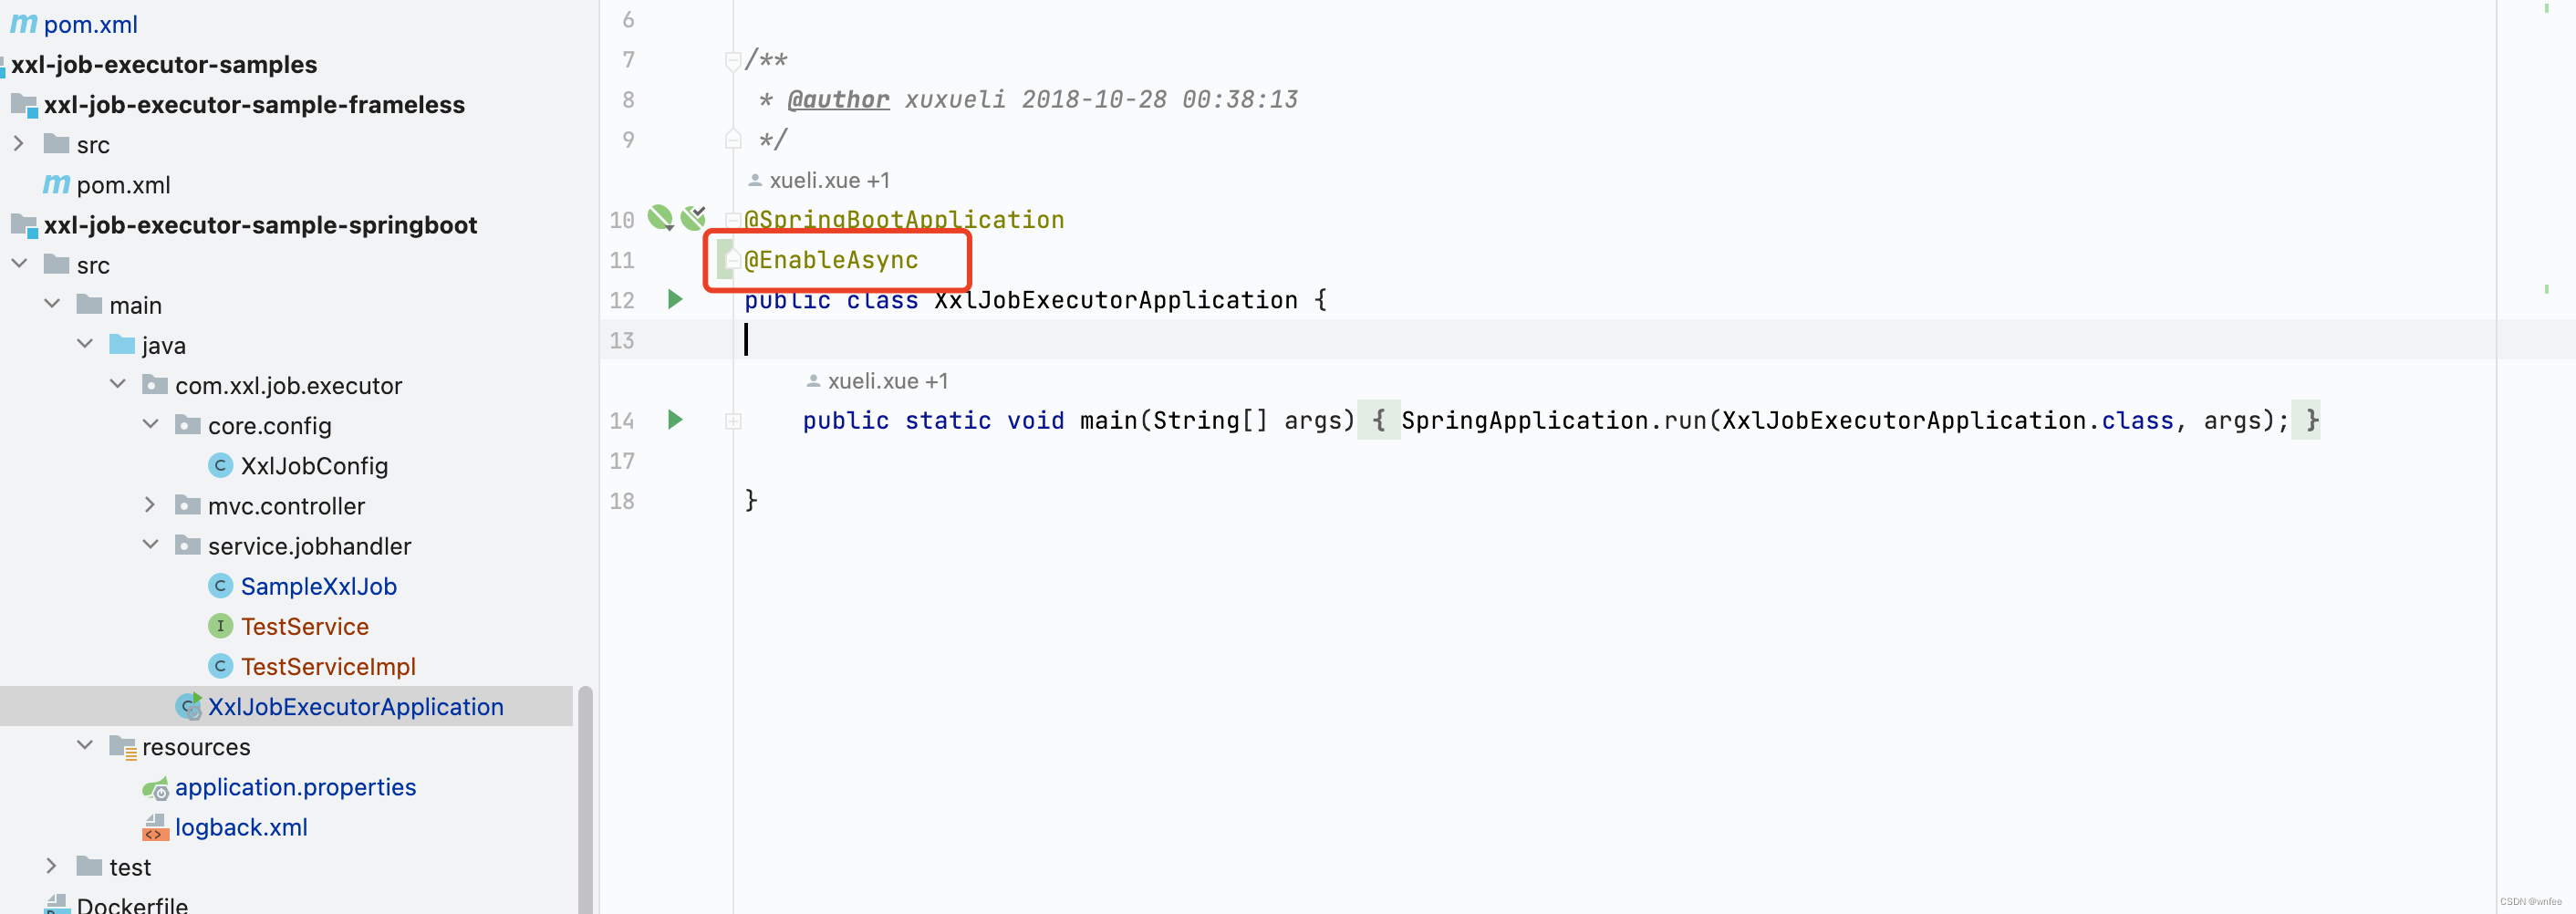This screenshot has height=914, width=2576.
Task: Click the Dockerfile icon
Action: (x=56, y=904)
